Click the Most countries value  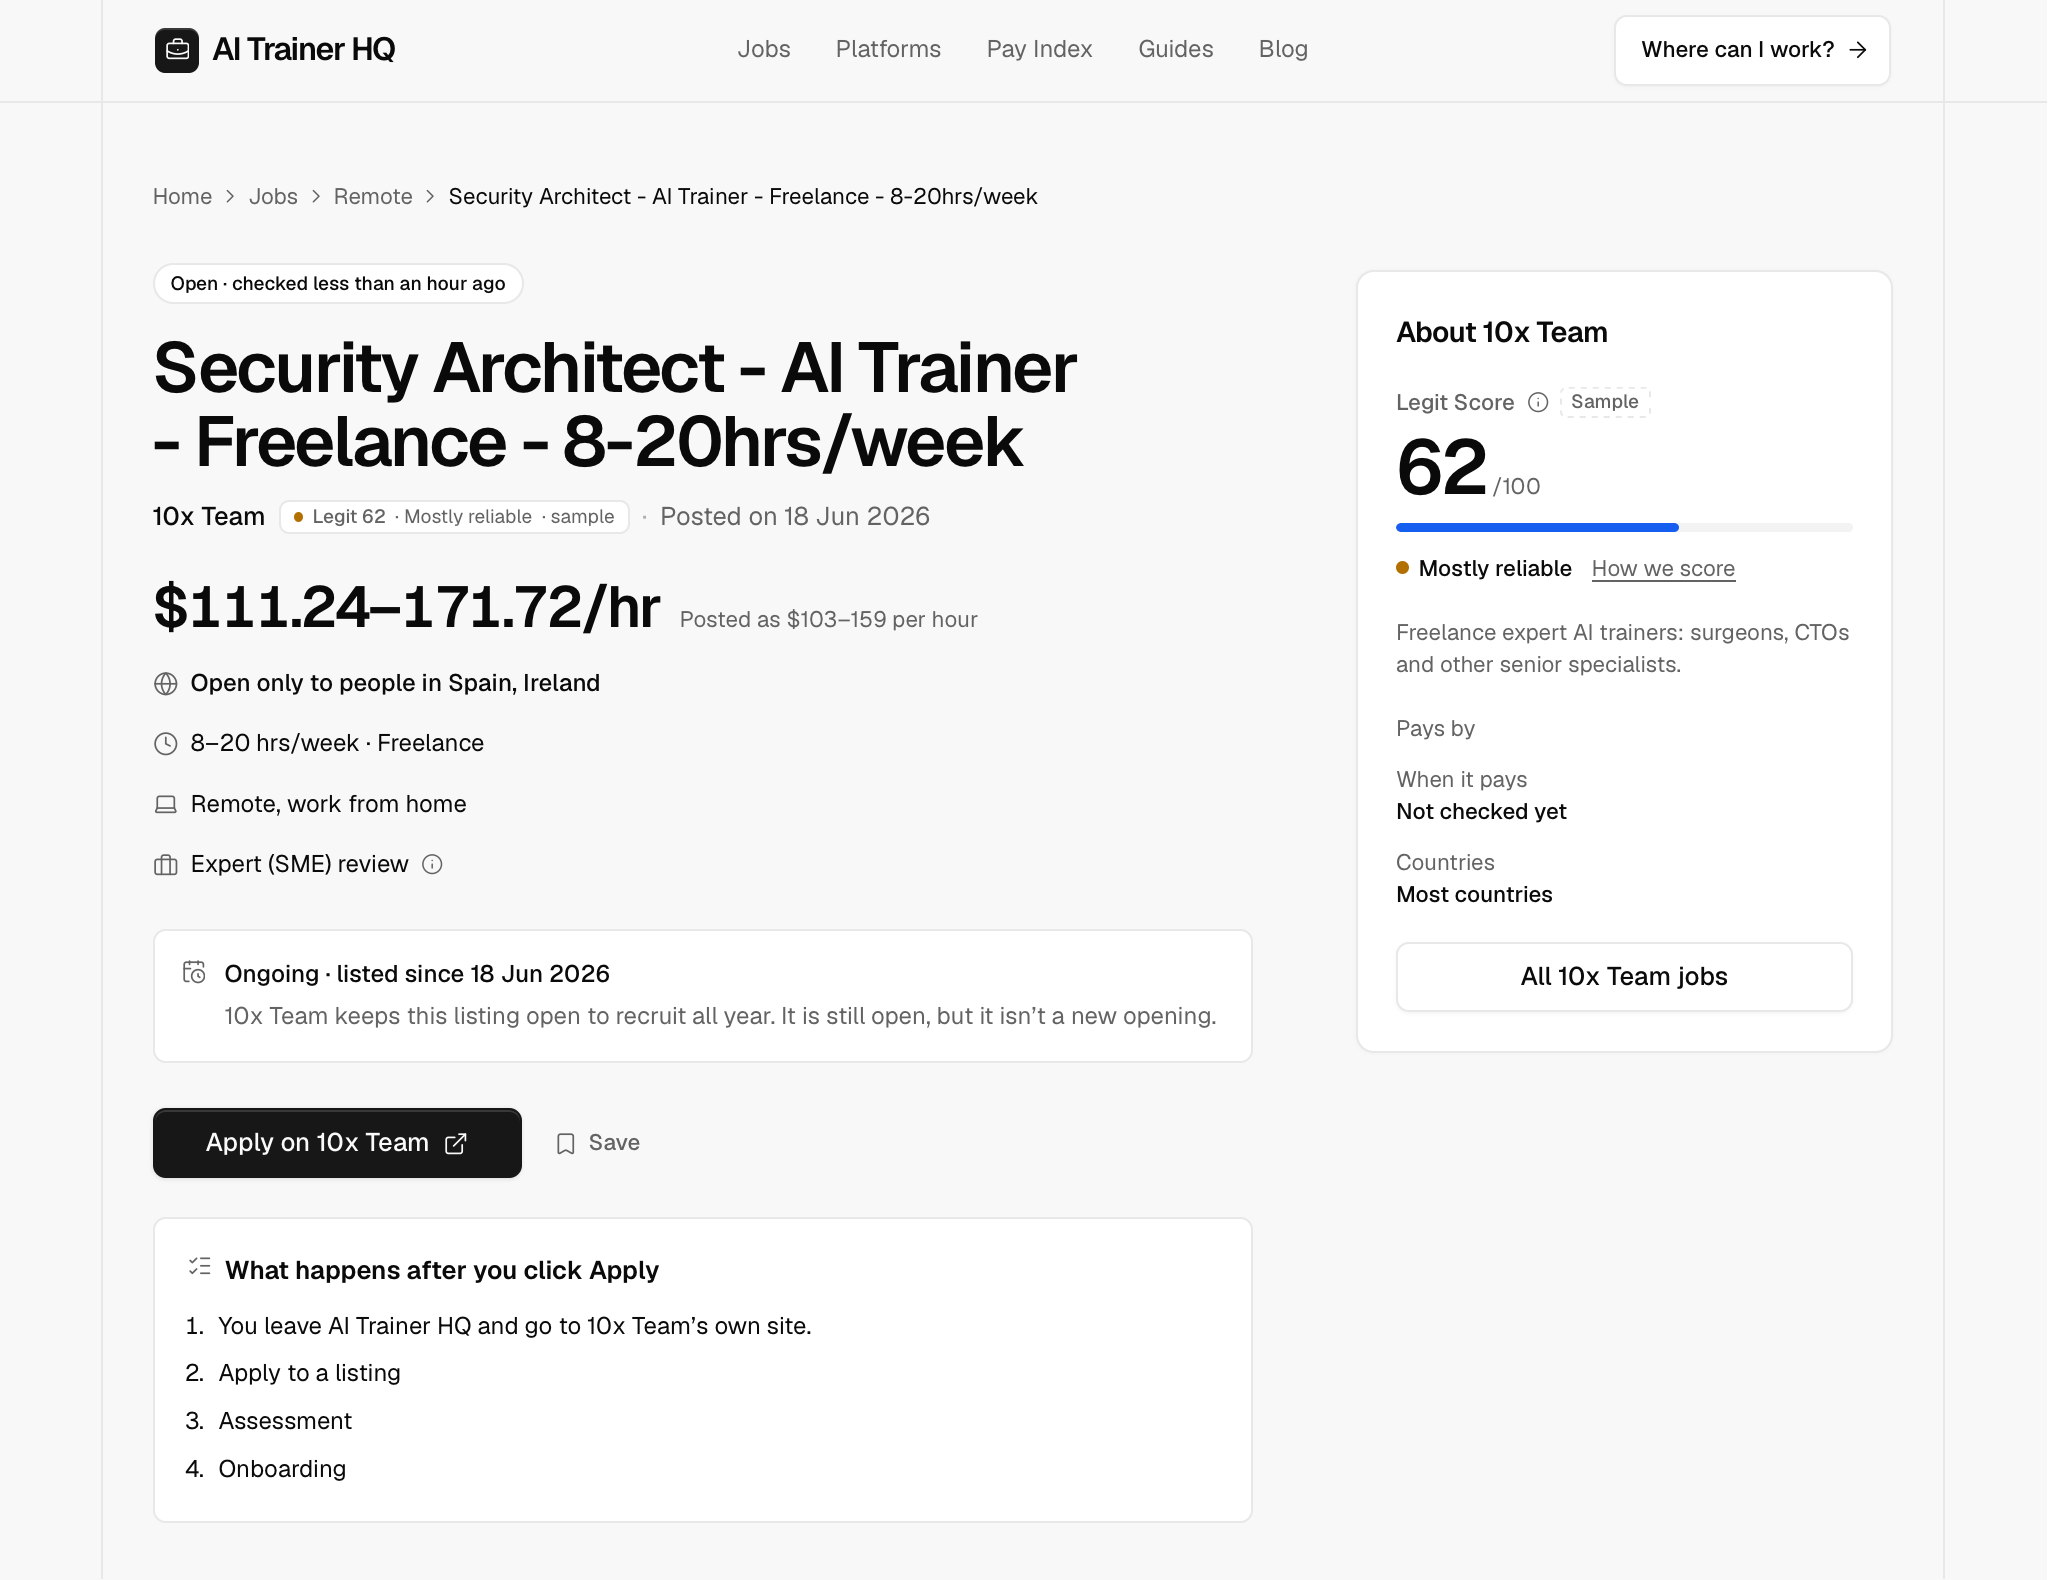tap(1474, 895)
